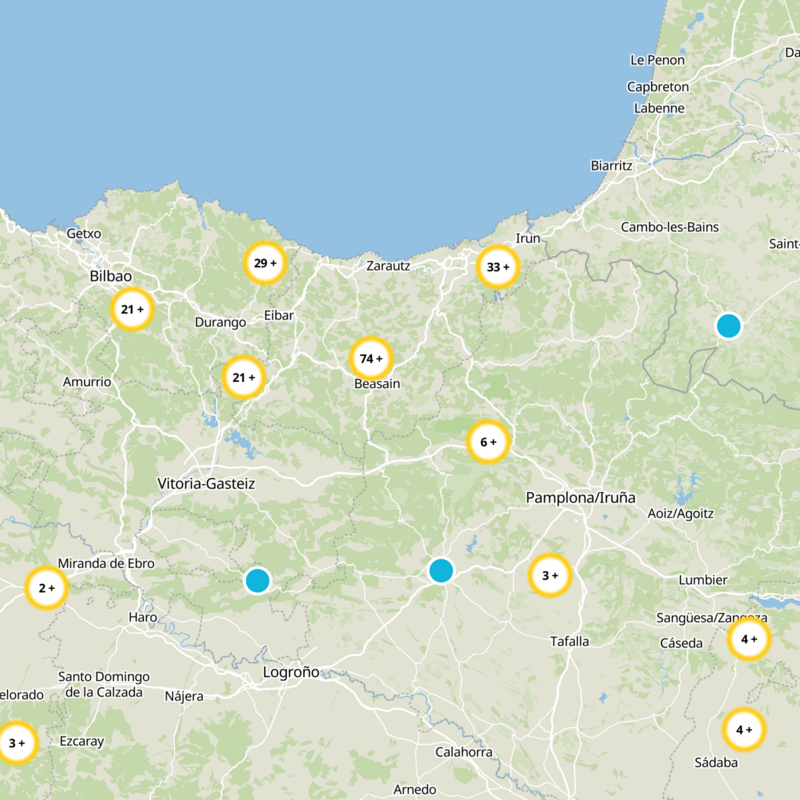Click the Lumbier town label
This screenshot has height=800, width=800.
pyautogui.click(x=703, y=580)
